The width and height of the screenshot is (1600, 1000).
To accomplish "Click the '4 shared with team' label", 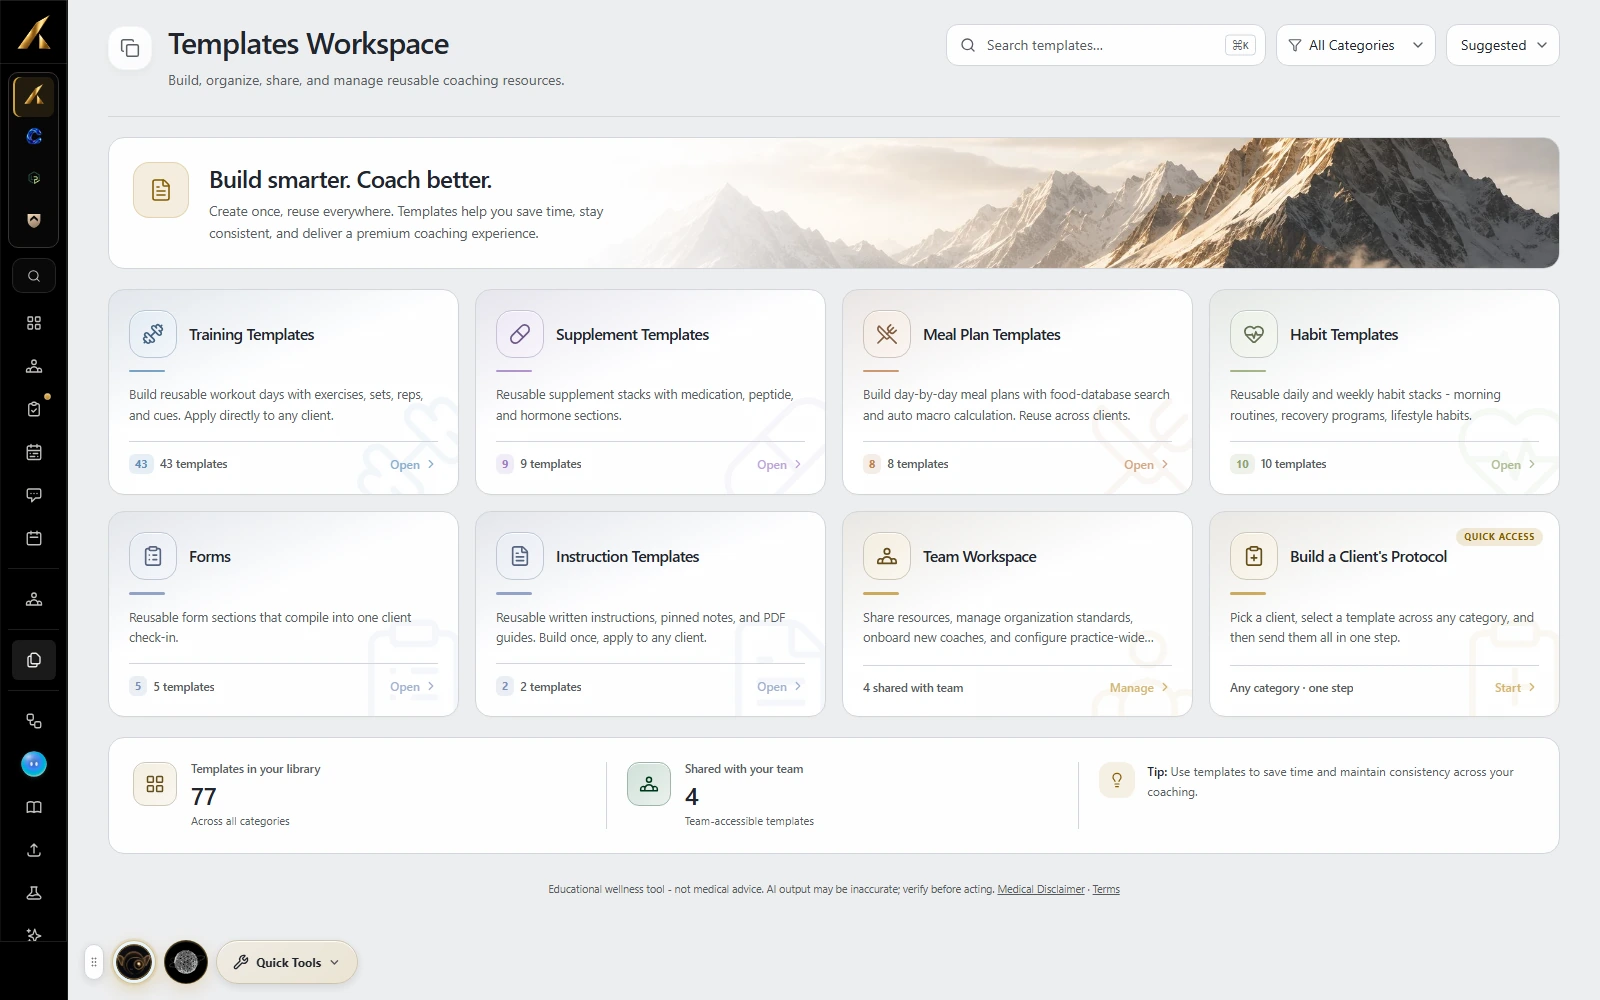I will point(913,688).
